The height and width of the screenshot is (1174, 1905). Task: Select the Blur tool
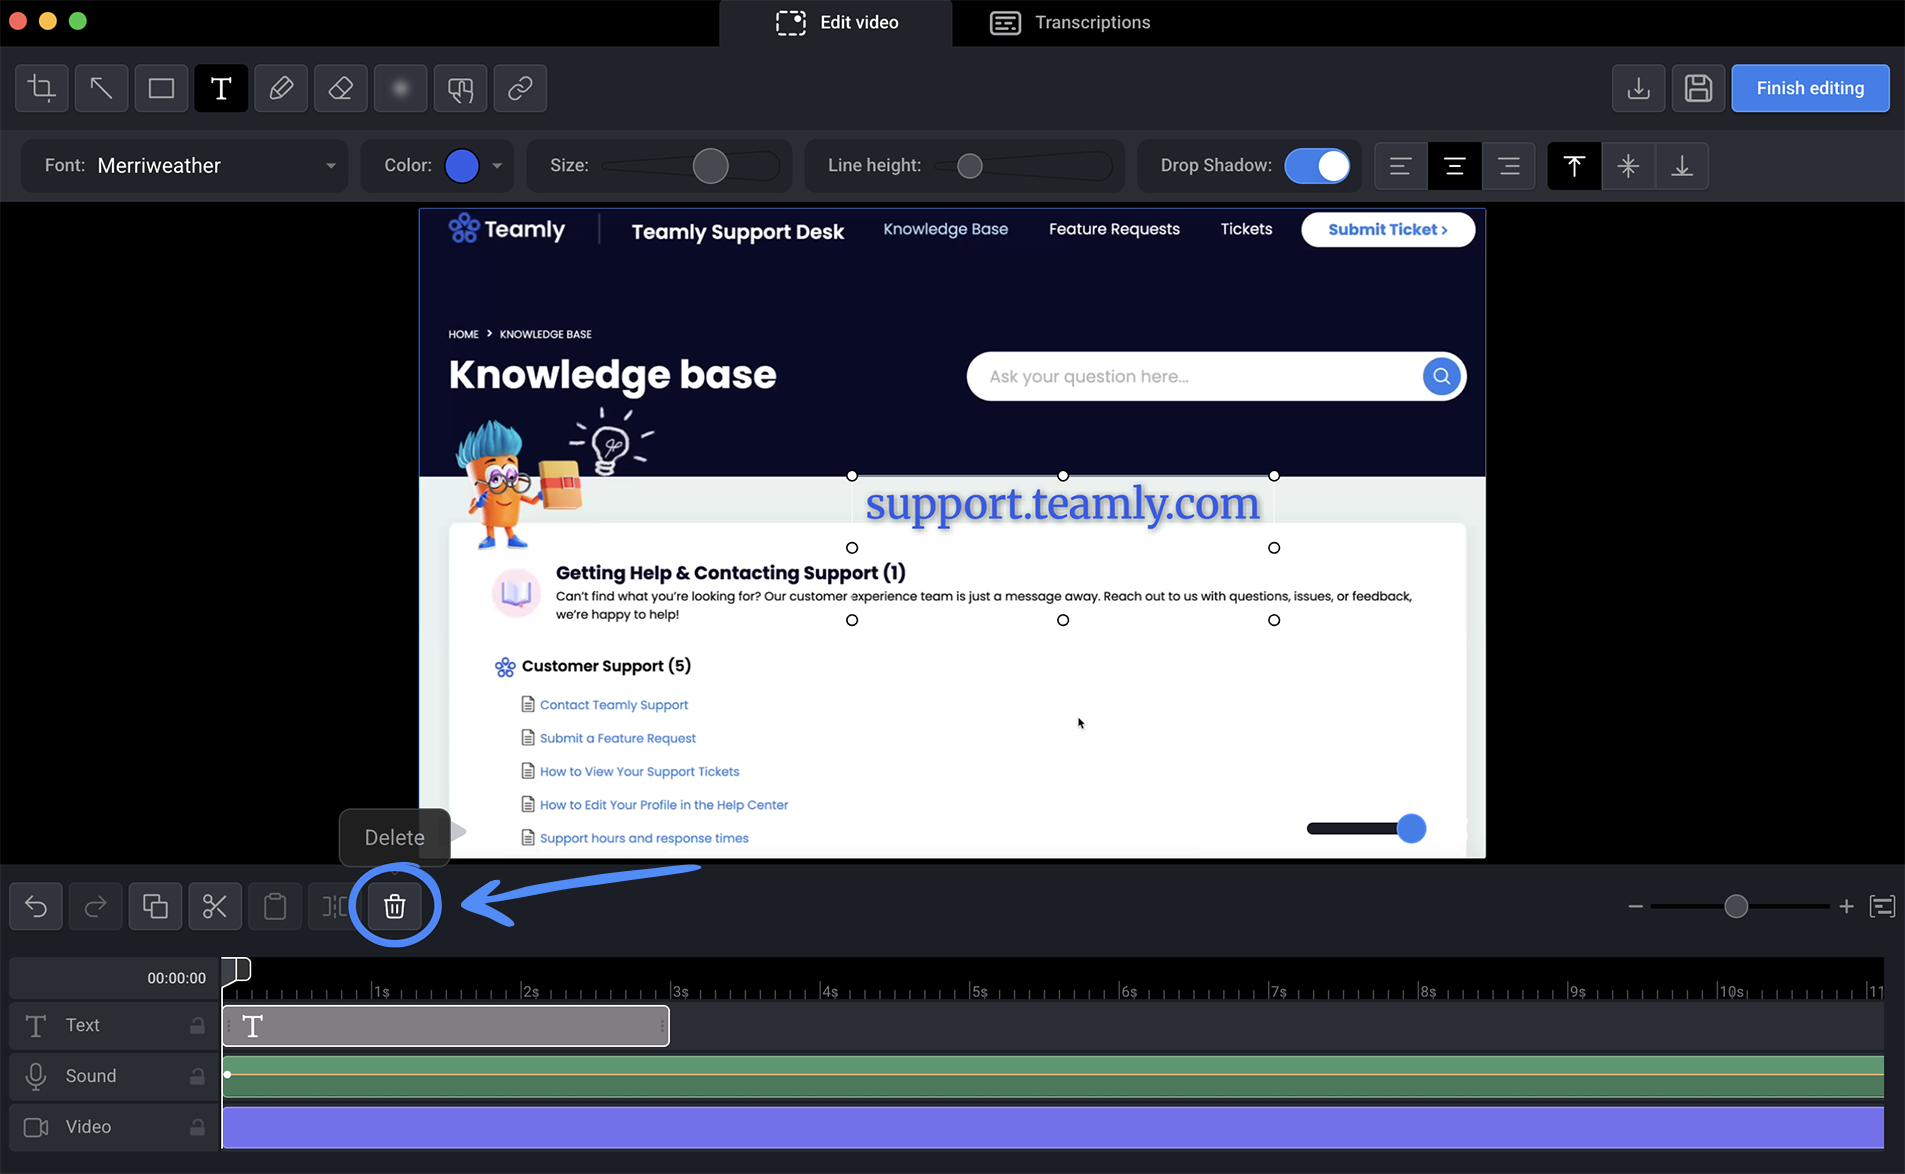click(x=400, y=88)
